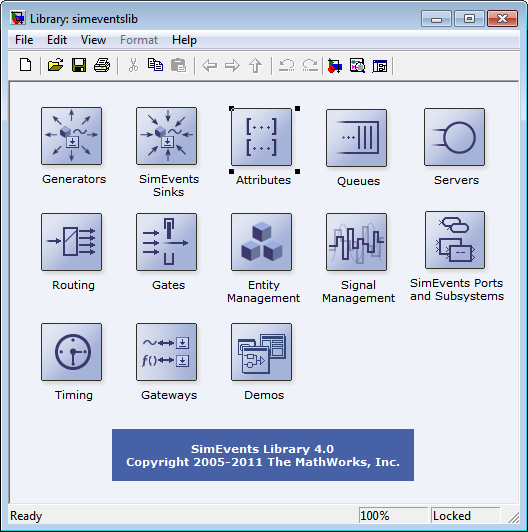Open the Generators library block
This screenshot has width=528, height=532.
pos(71,136)
